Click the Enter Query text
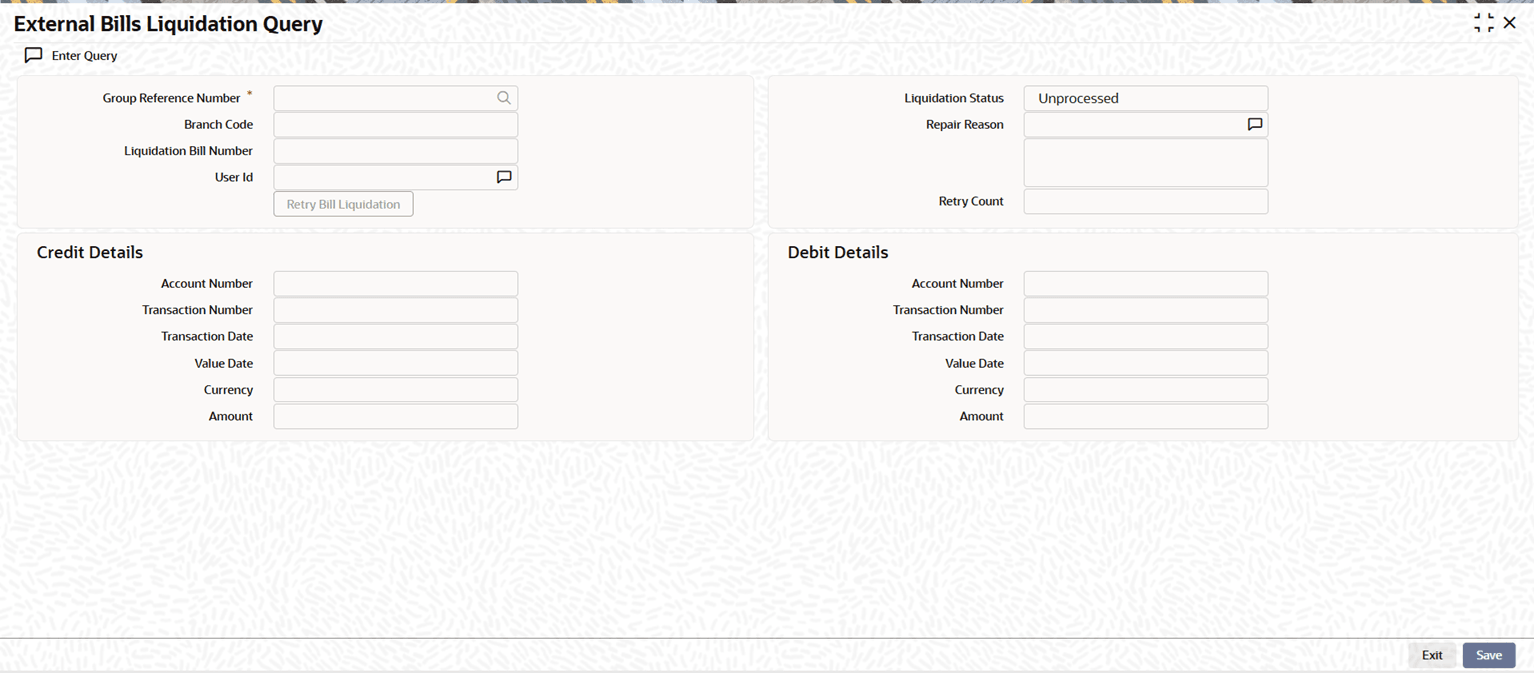The height and width of the screenshot is (673, 1534). click(84, 56)
